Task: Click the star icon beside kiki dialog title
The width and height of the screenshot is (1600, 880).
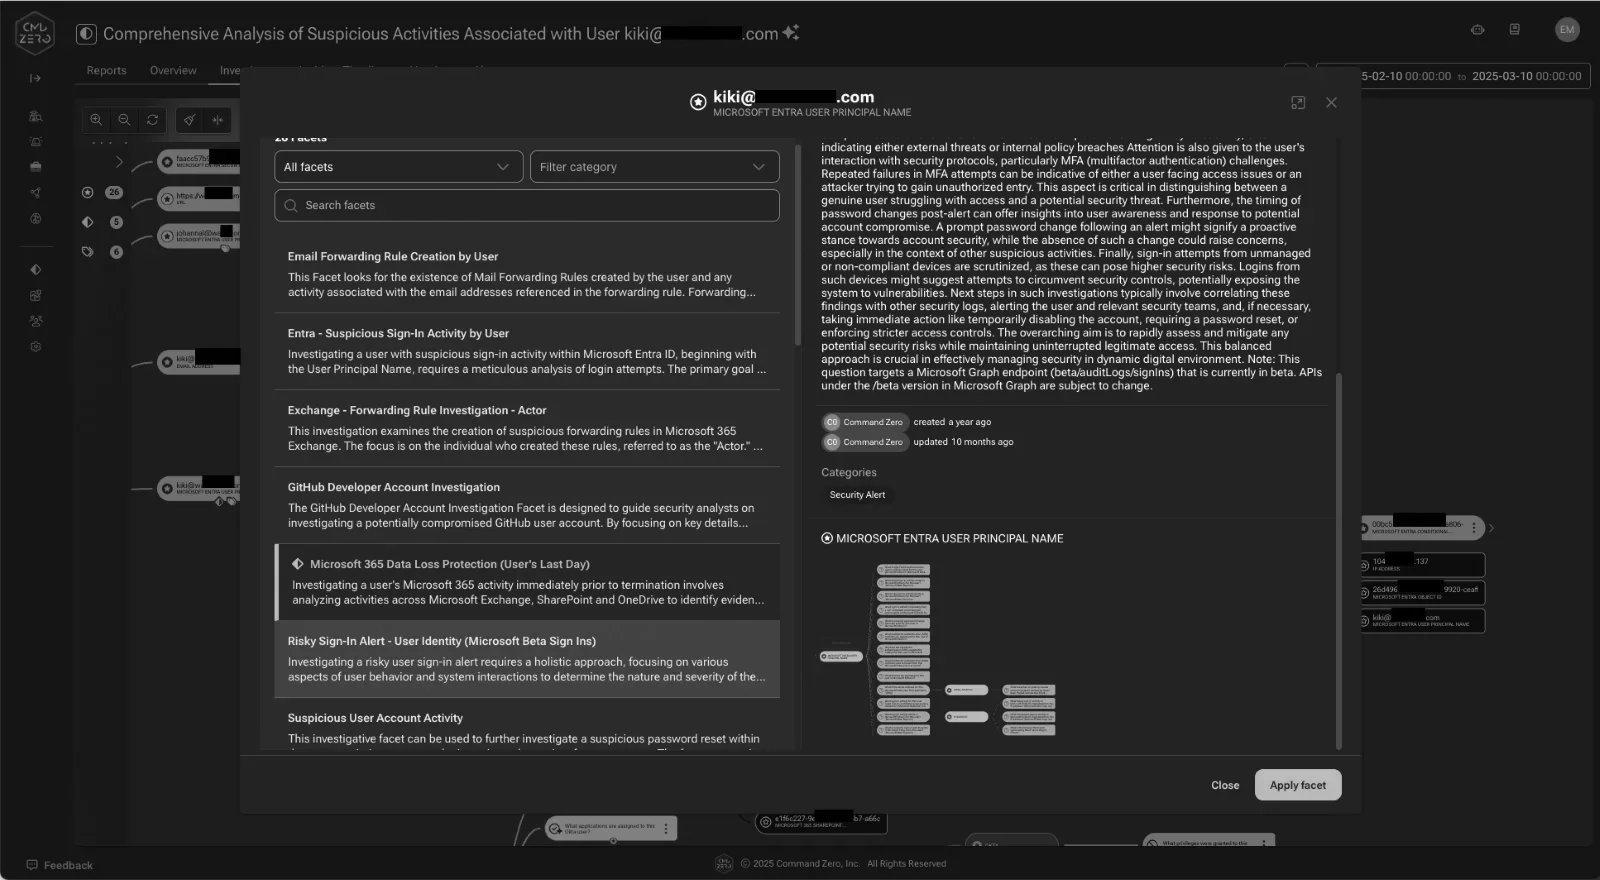Action: tap(698, 102)
